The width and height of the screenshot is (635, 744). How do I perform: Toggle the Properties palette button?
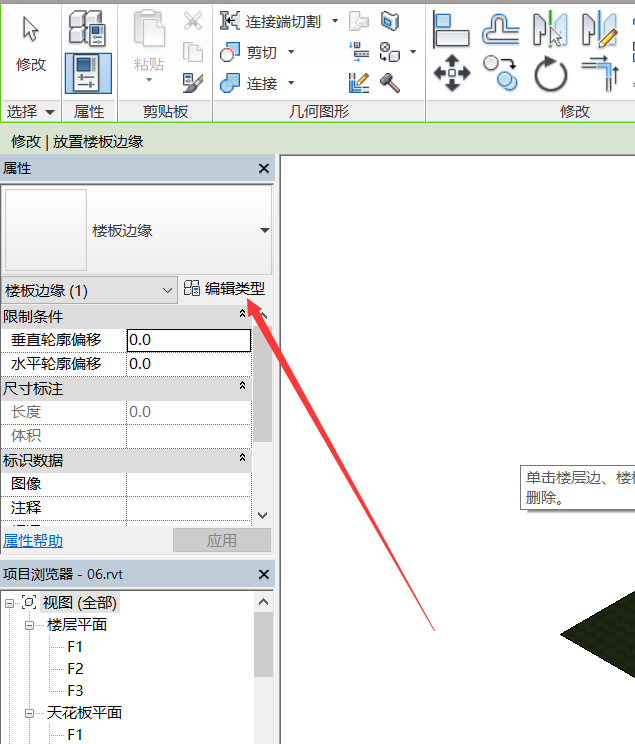click(89, 73)
